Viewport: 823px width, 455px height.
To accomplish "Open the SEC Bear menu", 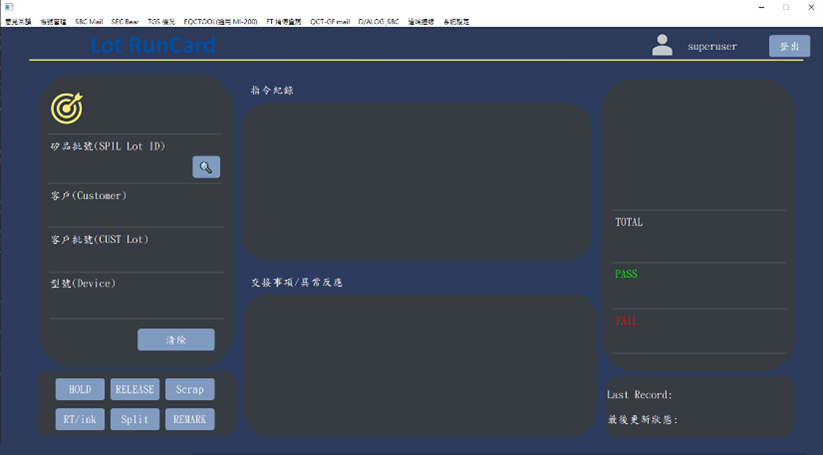I will click(x=125, y=22).
